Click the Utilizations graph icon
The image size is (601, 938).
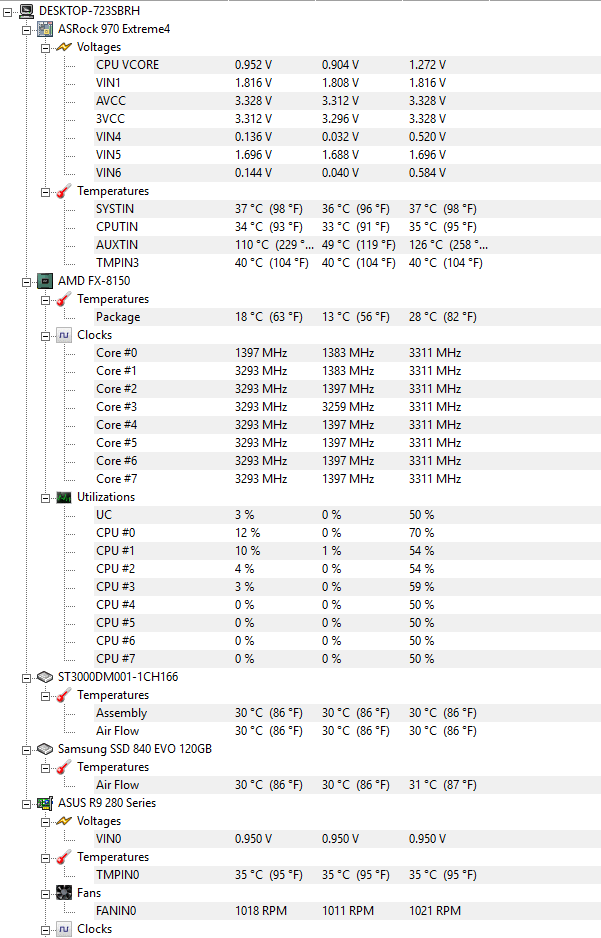pyautogui.click(x=64, y=497)
